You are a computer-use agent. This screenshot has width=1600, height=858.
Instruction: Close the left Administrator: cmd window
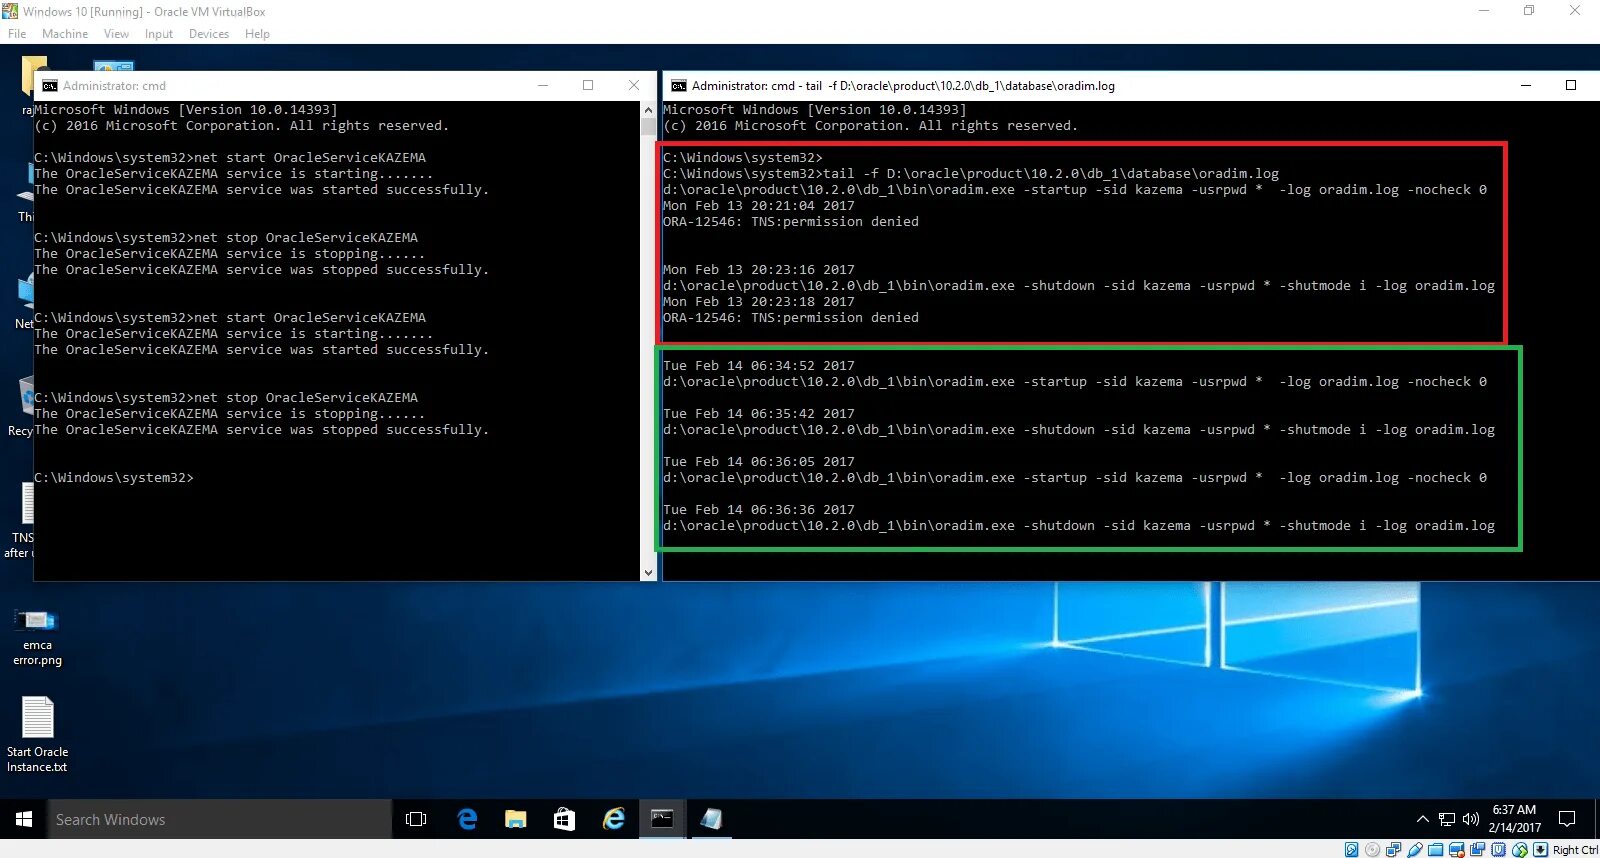click(633, 86)
